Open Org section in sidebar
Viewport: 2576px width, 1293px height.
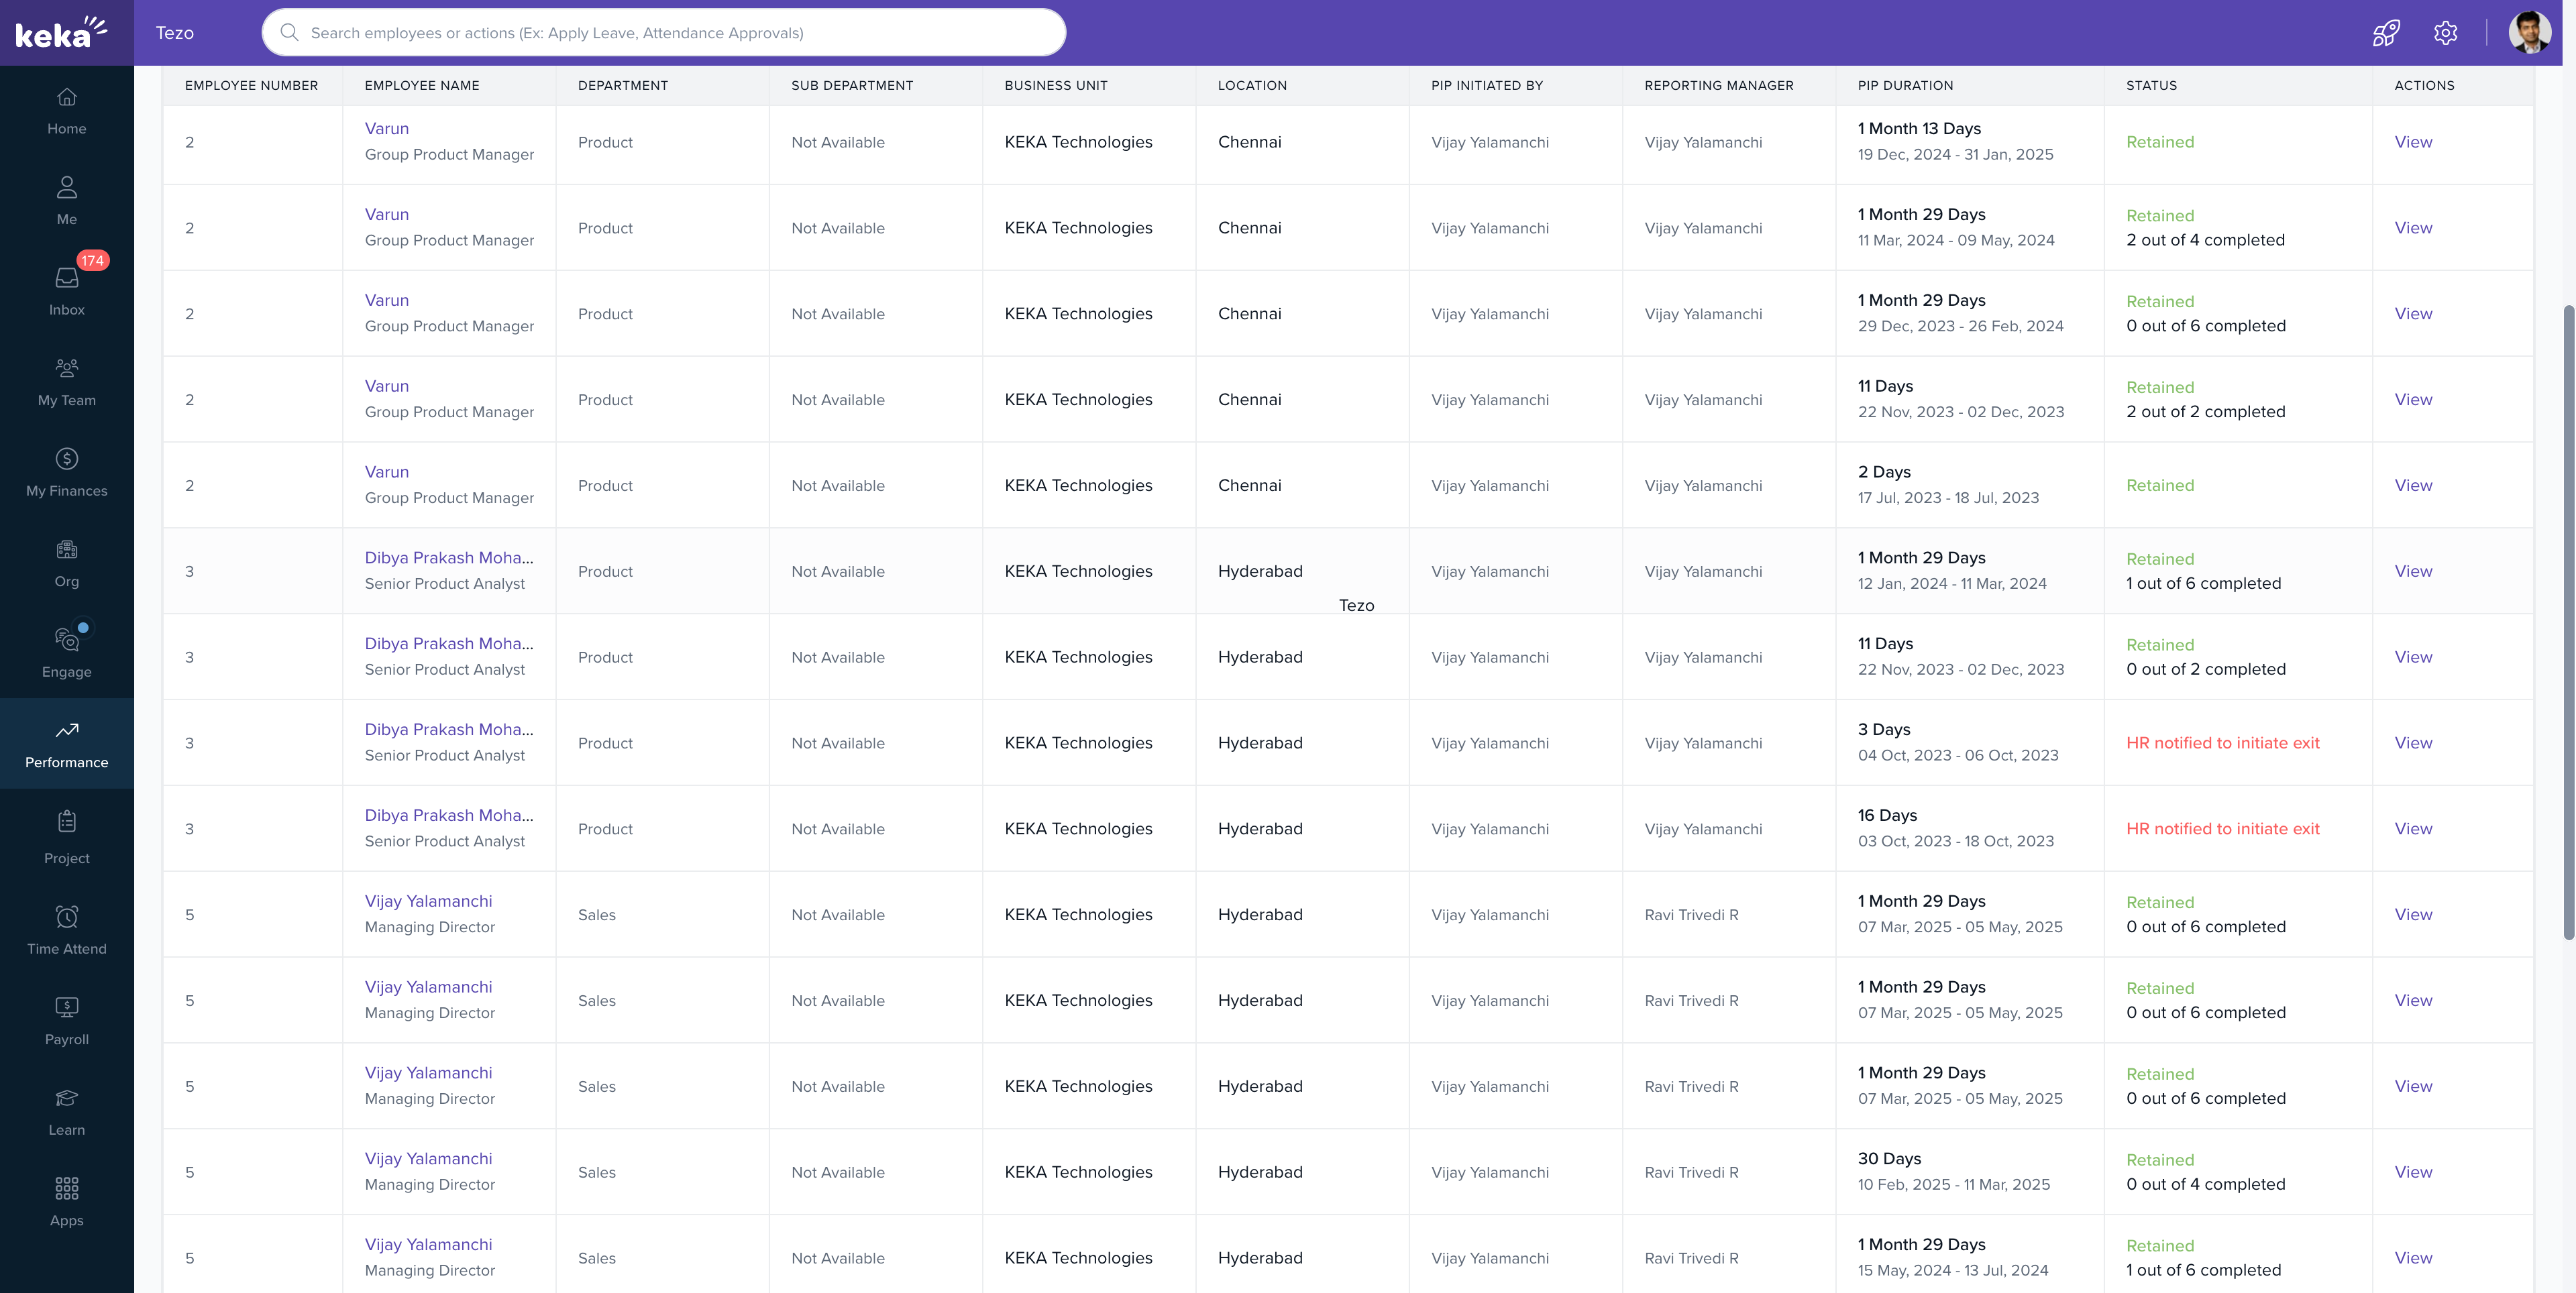click(66, 563)
